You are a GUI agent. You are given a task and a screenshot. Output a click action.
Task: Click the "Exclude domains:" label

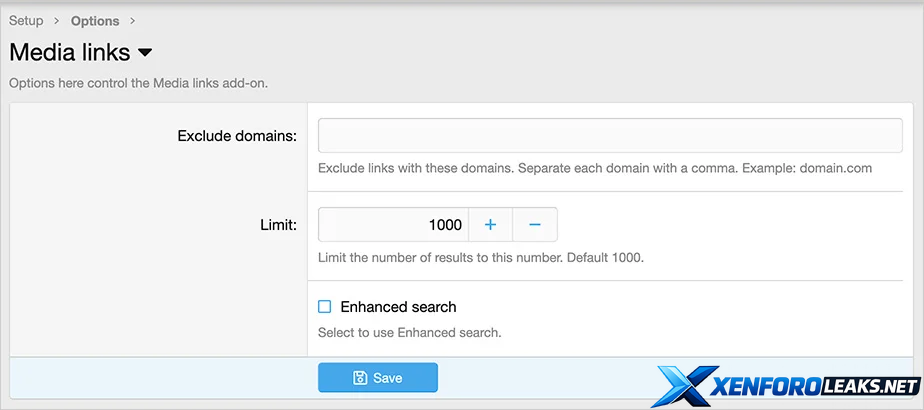(237, 135)
